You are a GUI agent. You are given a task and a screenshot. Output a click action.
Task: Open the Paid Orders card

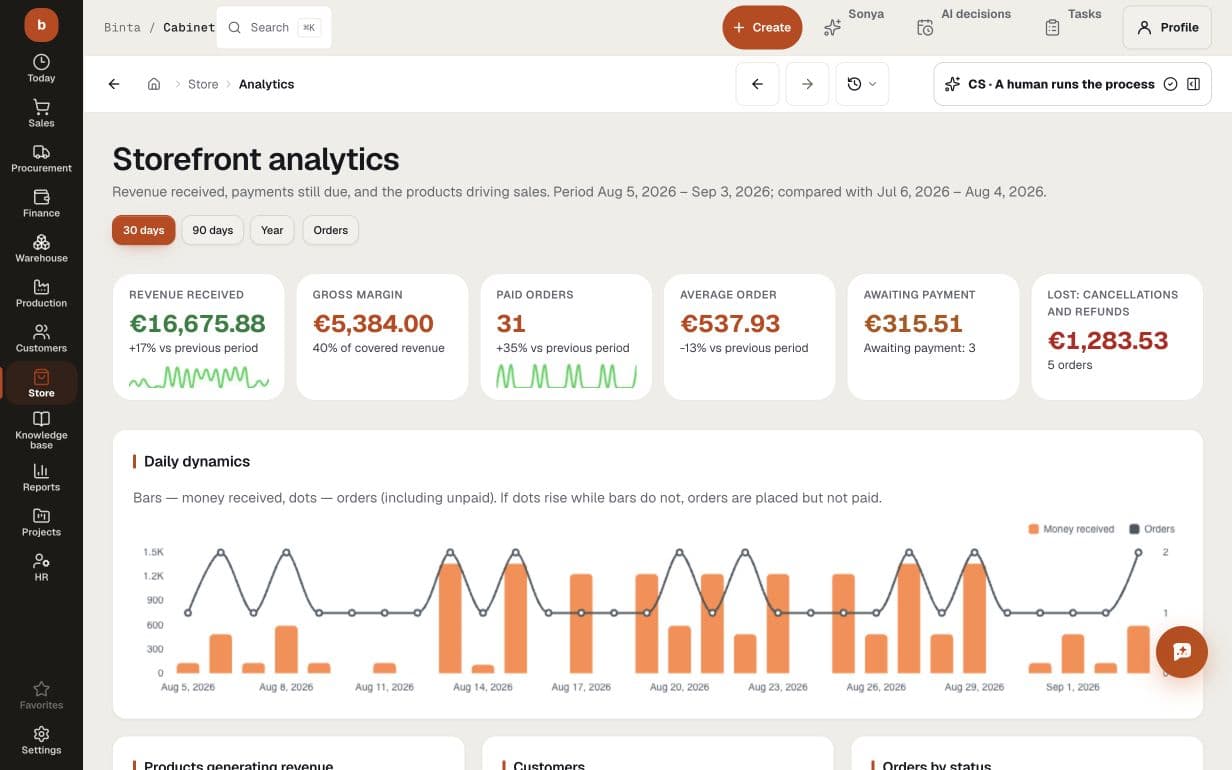[566, 337]
